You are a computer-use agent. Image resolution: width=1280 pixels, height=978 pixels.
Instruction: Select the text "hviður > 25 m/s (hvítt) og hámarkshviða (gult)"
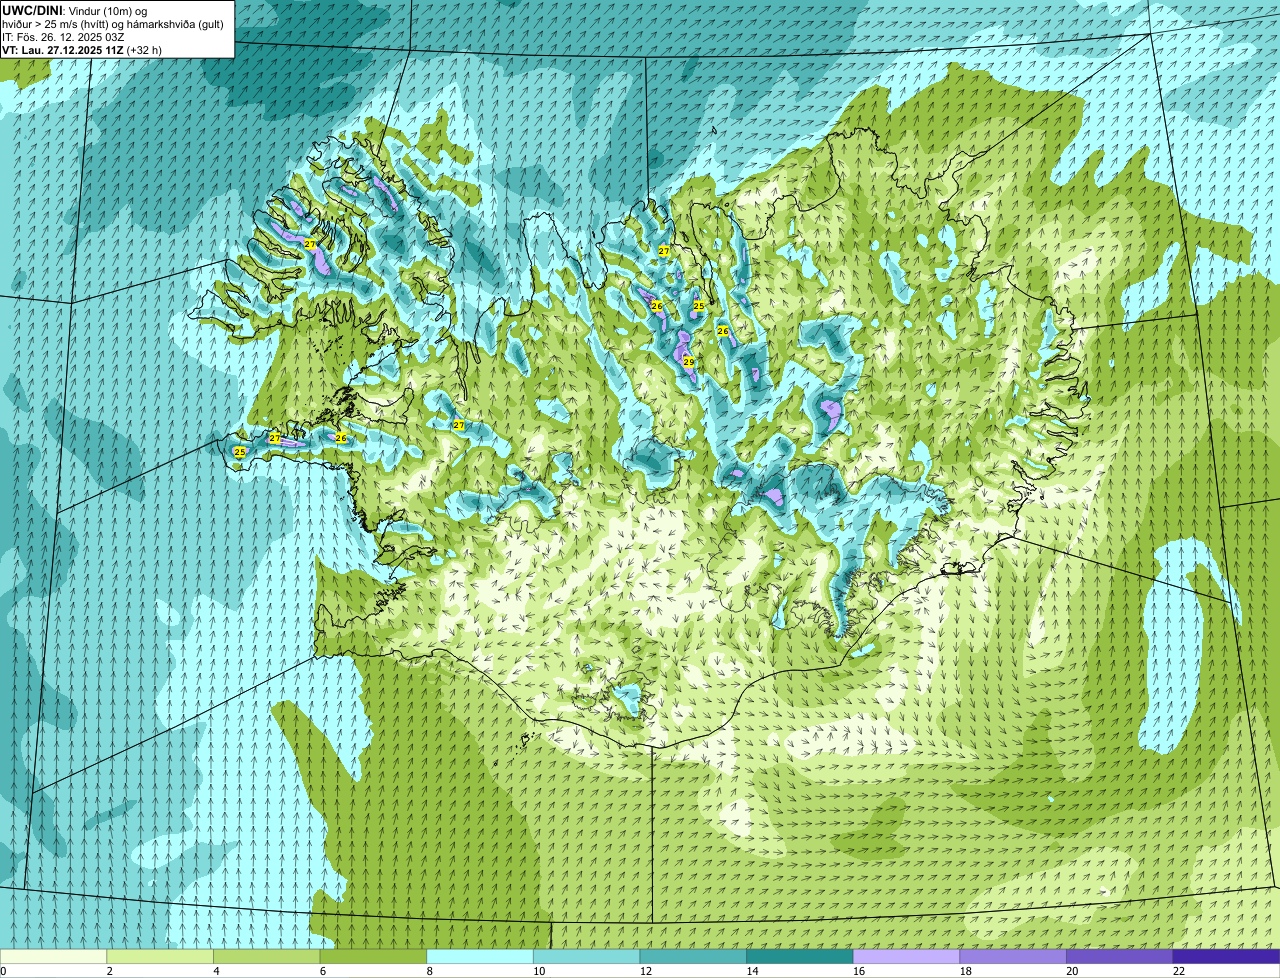tap(113, 24)
